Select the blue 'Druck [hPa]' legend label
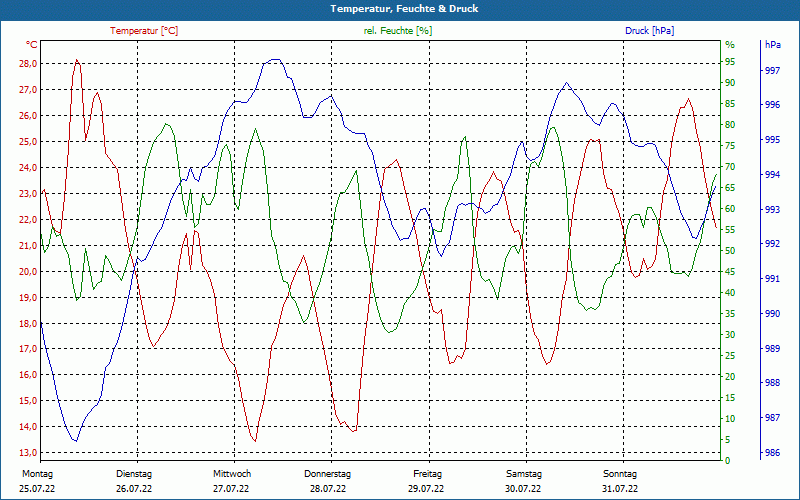The height and width of the screenshot is (500, 800). click(x=649, y=31)
